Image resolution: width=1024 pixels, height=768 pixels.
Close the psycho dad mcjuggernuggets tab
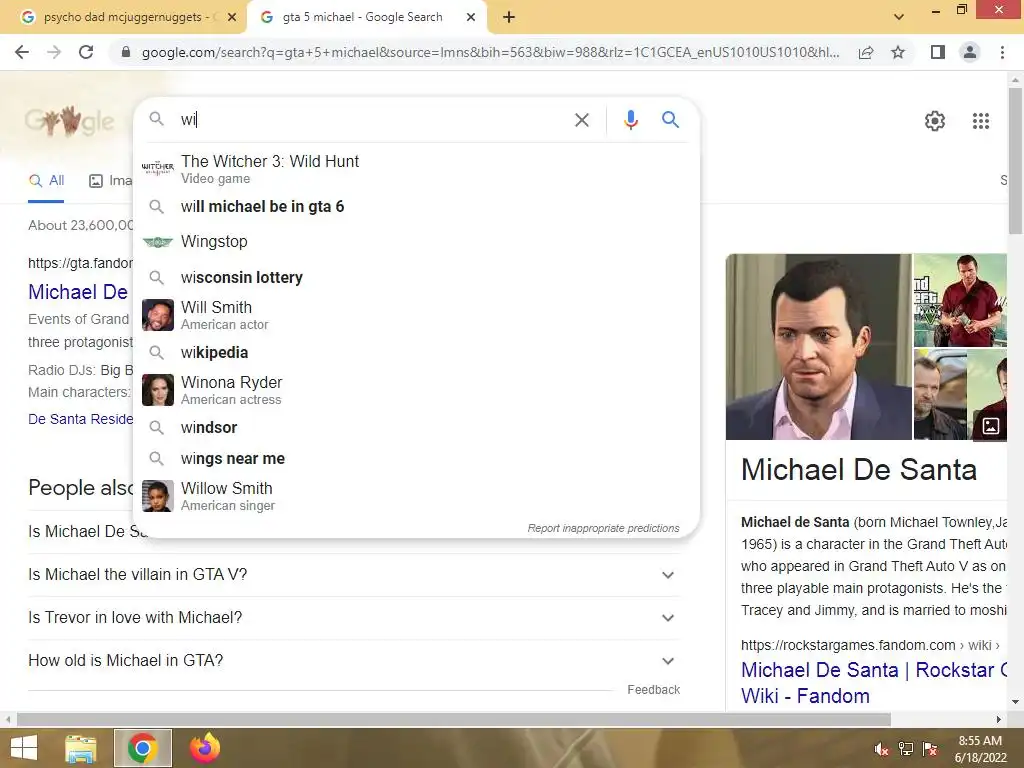tap(232, 17)
